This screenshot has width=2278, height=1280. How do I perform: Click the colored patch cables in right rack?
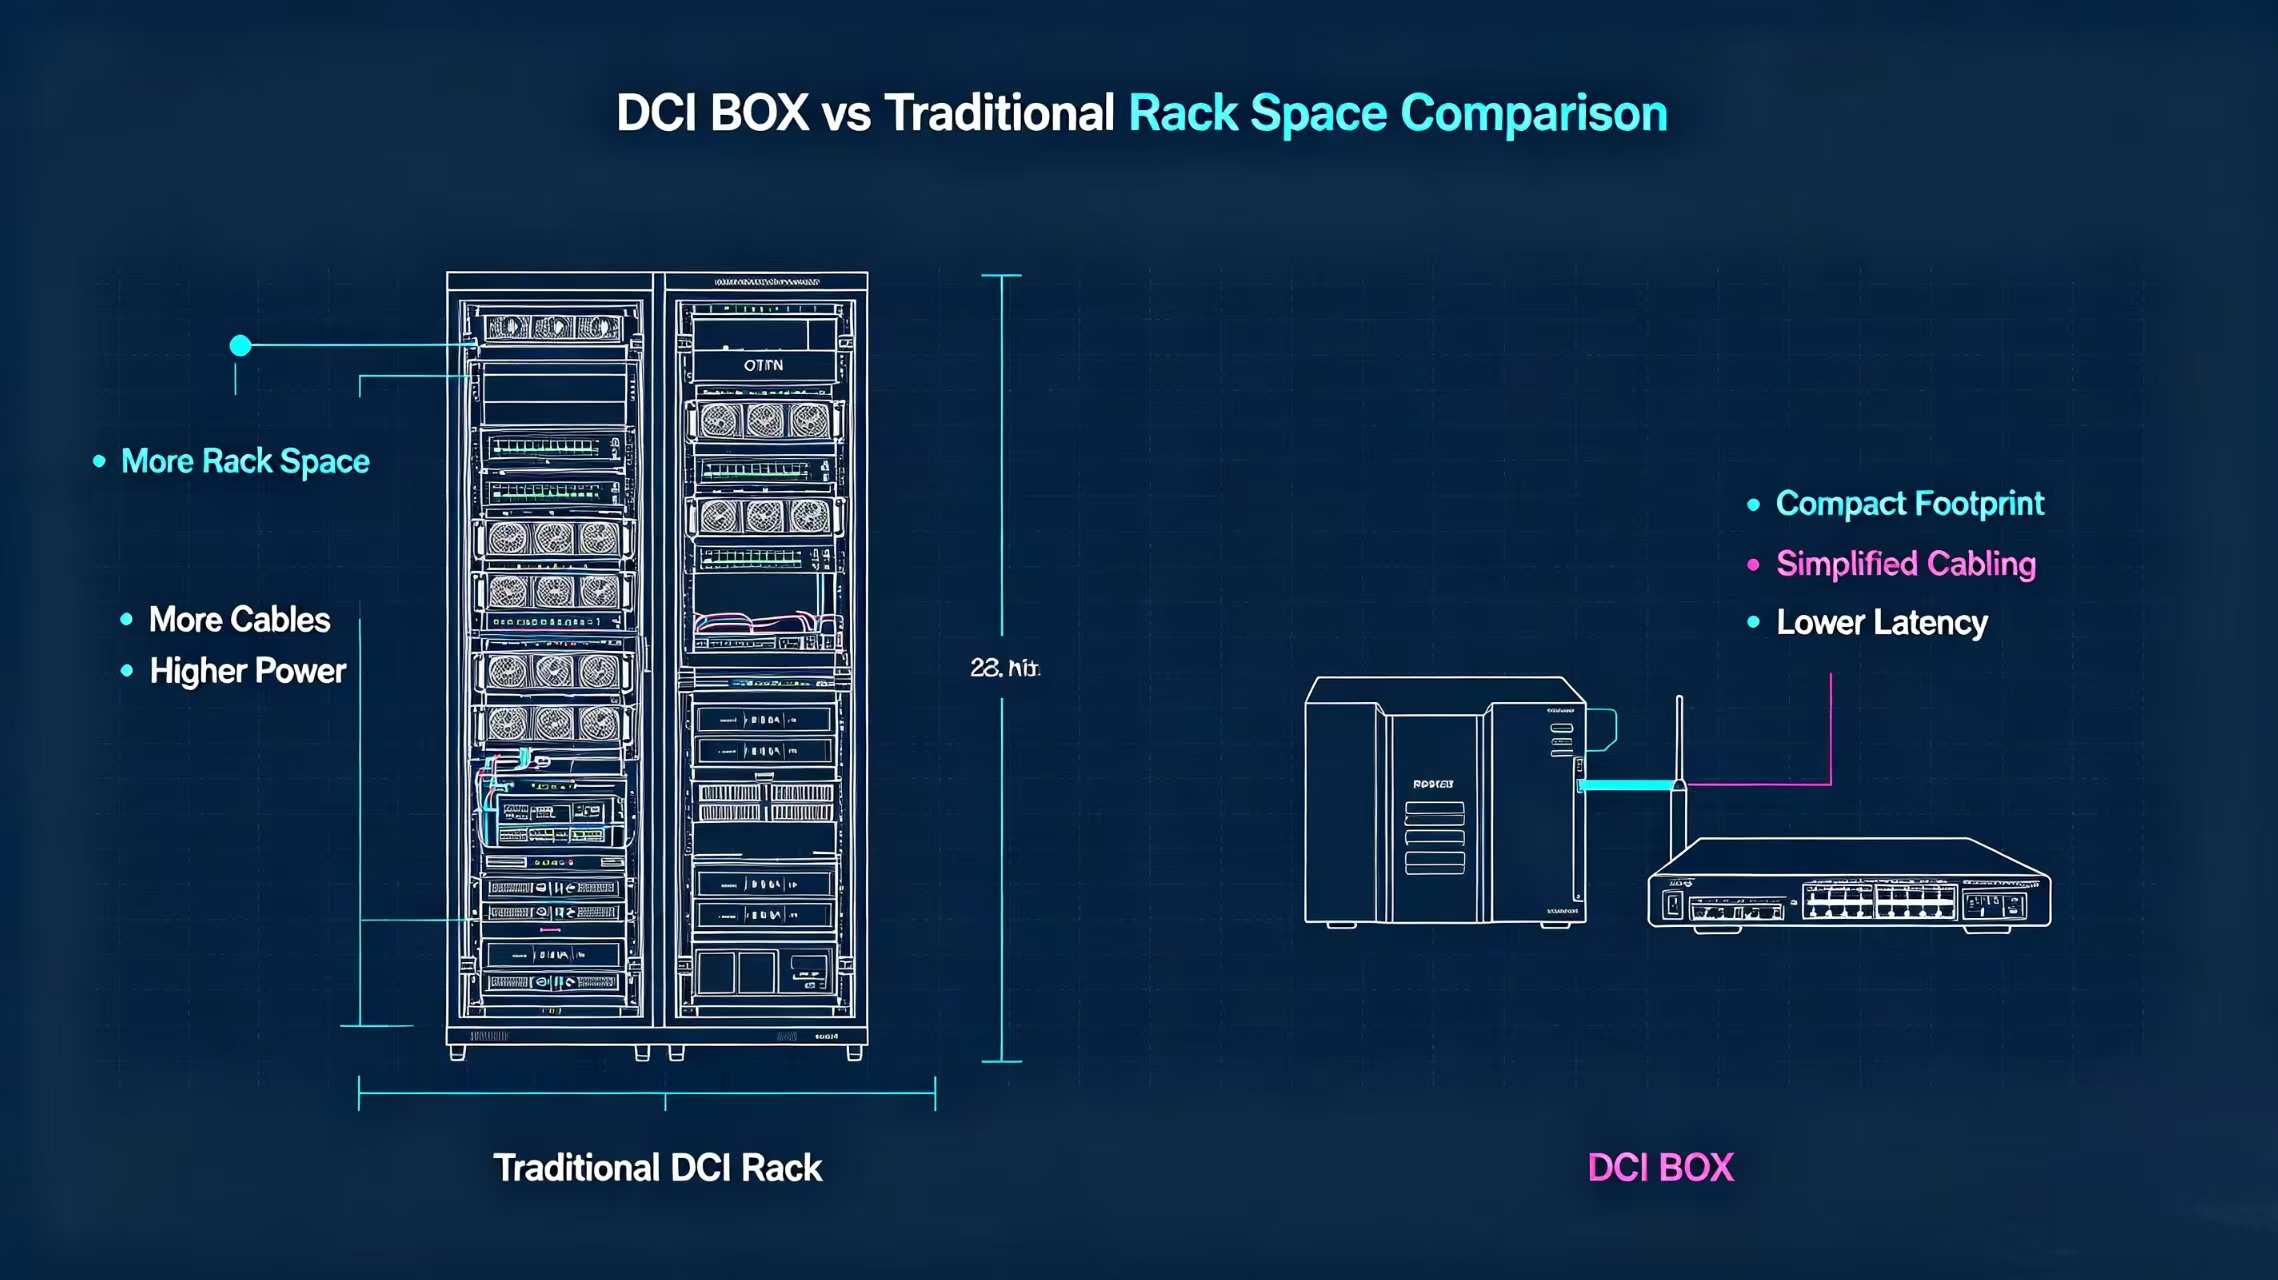(766, 623)
